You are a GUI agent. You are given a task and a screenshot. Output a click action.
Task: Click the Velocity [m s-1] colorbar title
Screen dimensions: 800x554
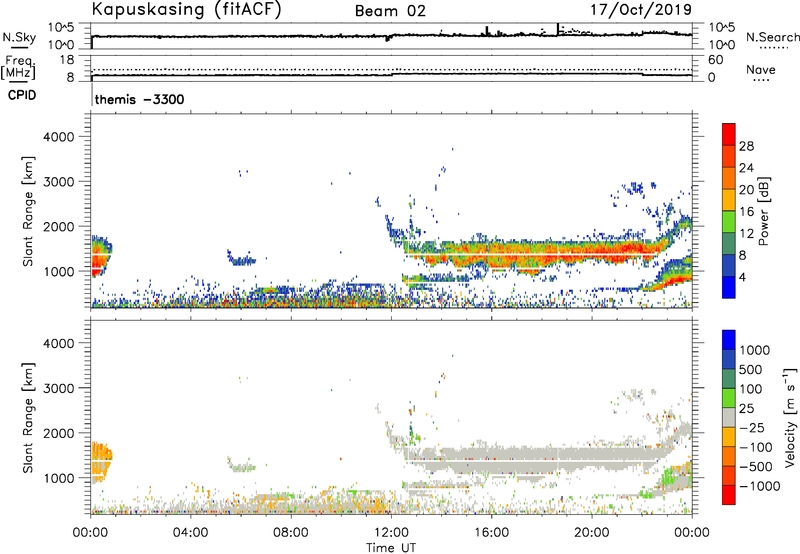tap(789, 417)
